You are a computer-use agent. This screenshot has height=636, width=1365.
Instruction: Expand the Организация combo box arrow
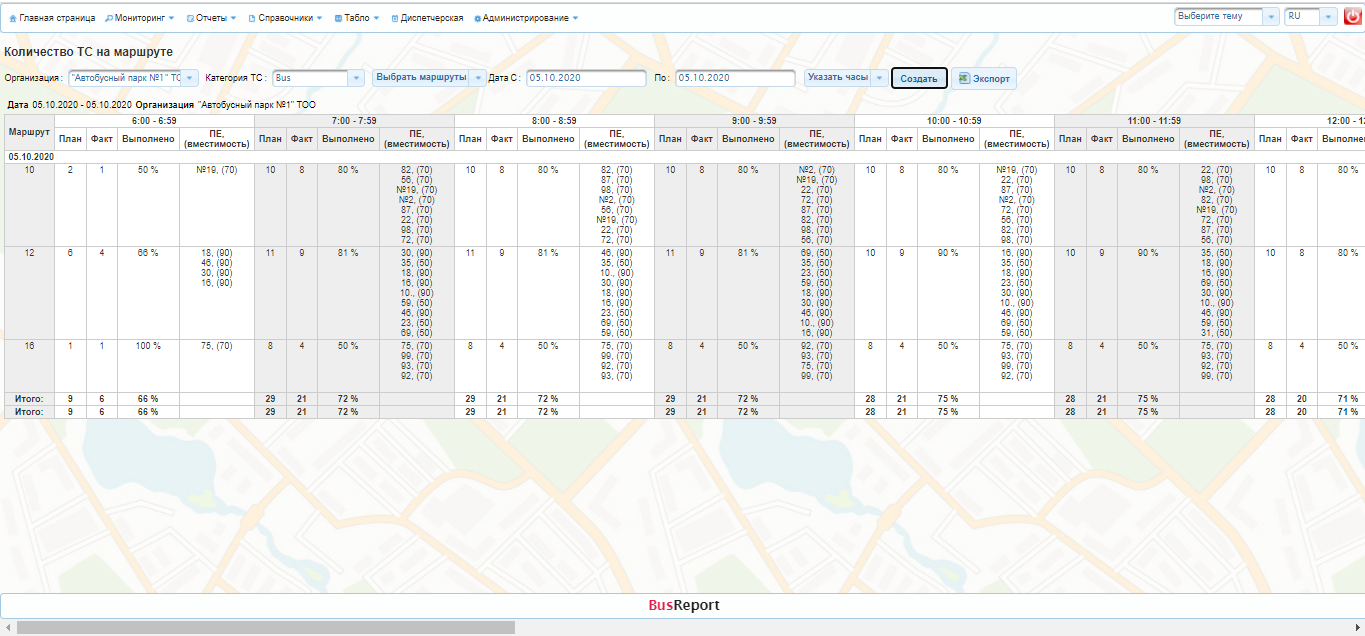click(x=190, y=78)
